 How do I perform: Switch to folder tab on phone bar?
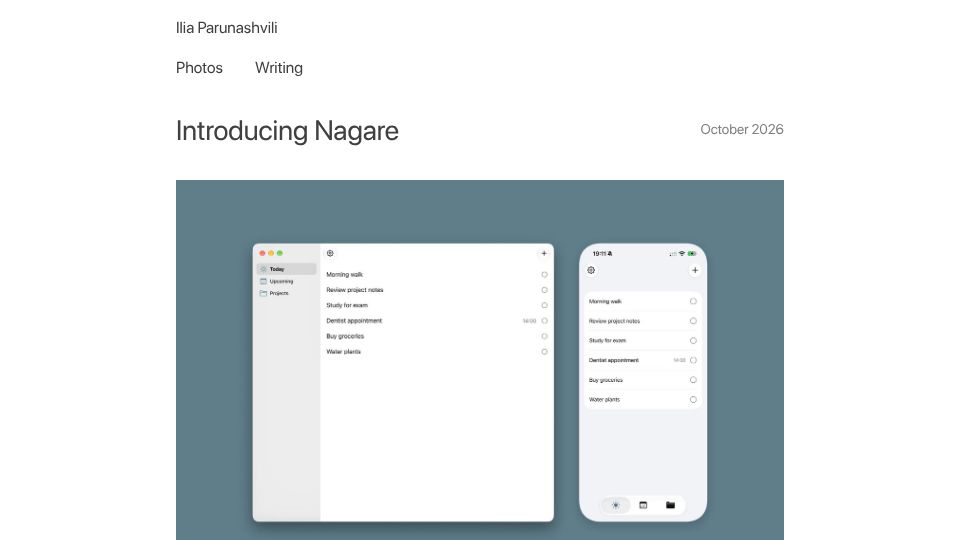[x=670, y=505]
